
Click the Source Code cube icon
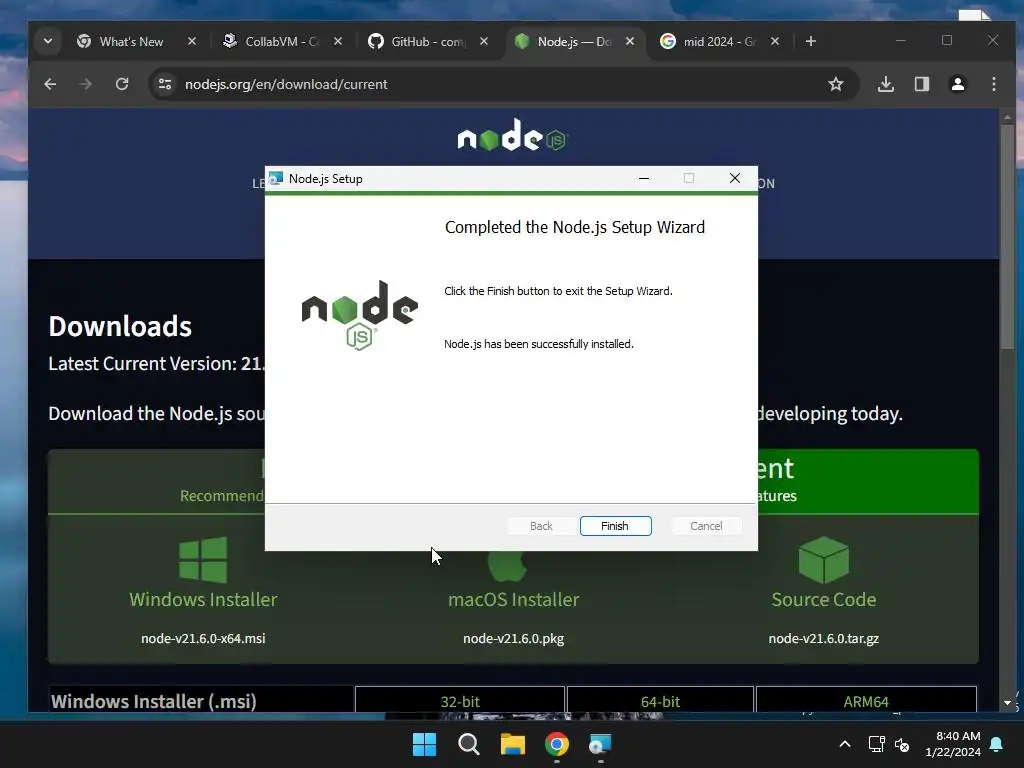coord(824,560)
